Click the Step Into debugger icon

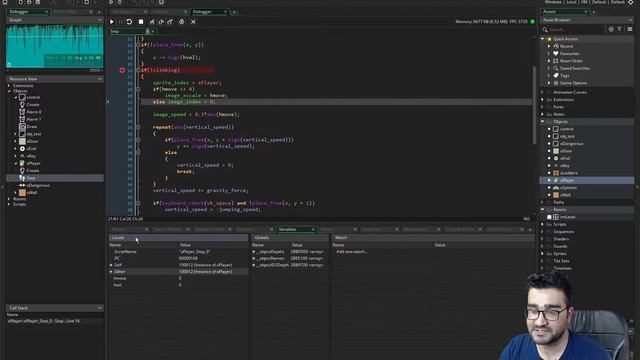click(152, 22)
